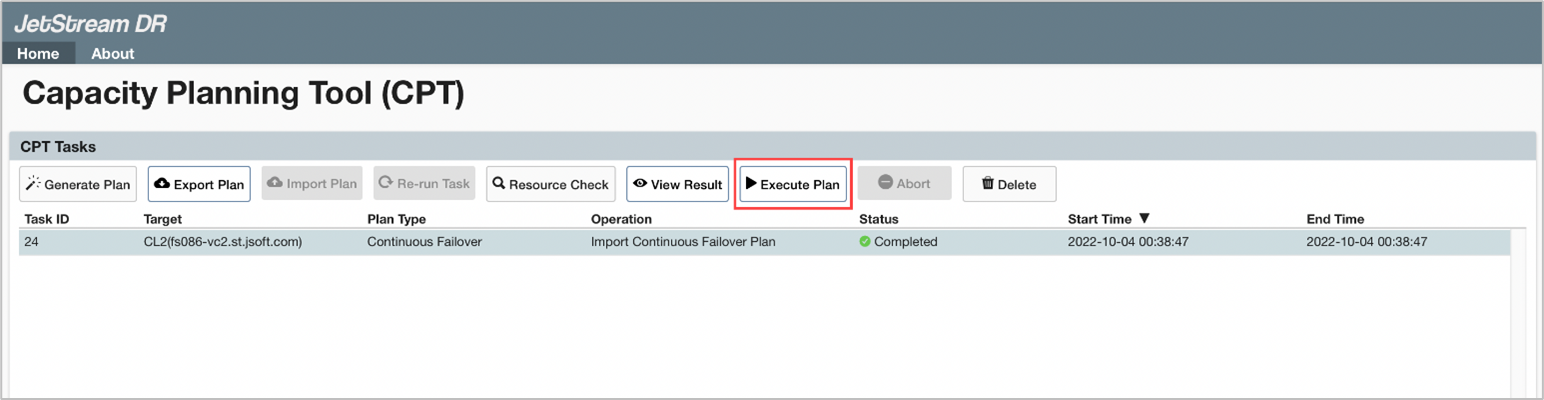Click the Resource Check magnifier icon
This screenshot has height=400, width=1544.
point(499,184)
